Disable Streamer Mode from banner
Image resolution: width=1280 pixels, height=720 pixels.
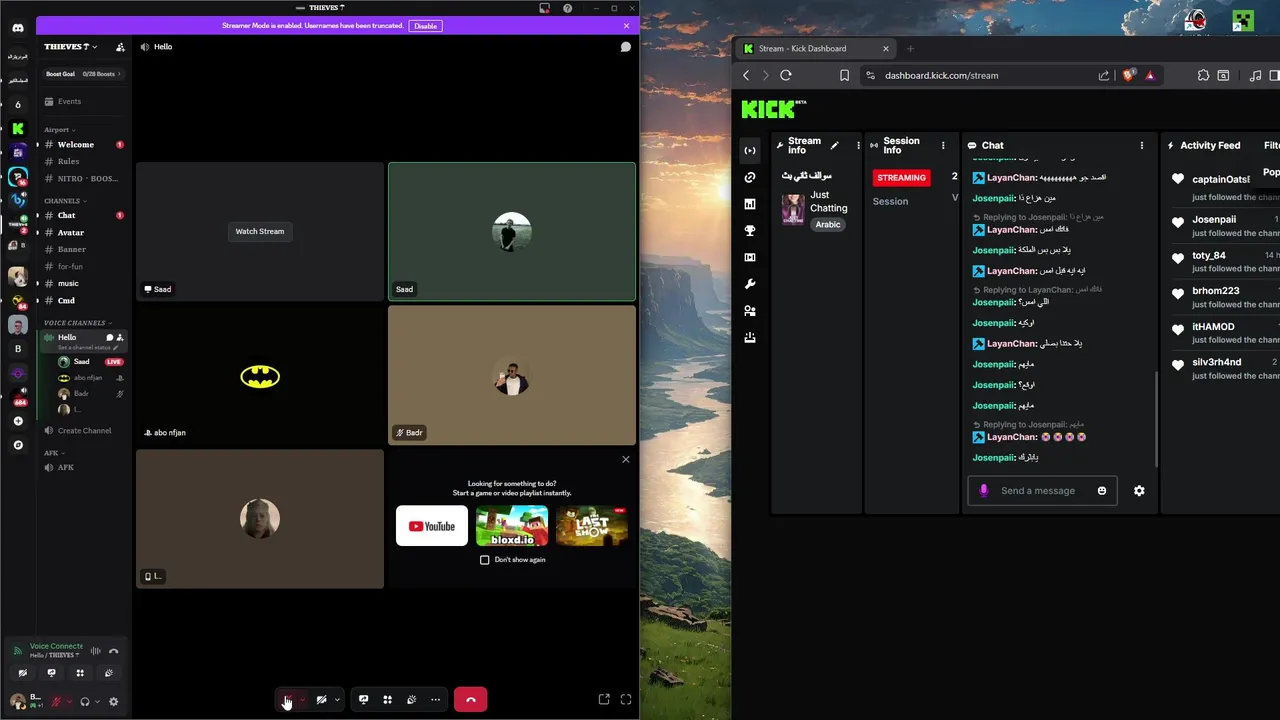426,26
